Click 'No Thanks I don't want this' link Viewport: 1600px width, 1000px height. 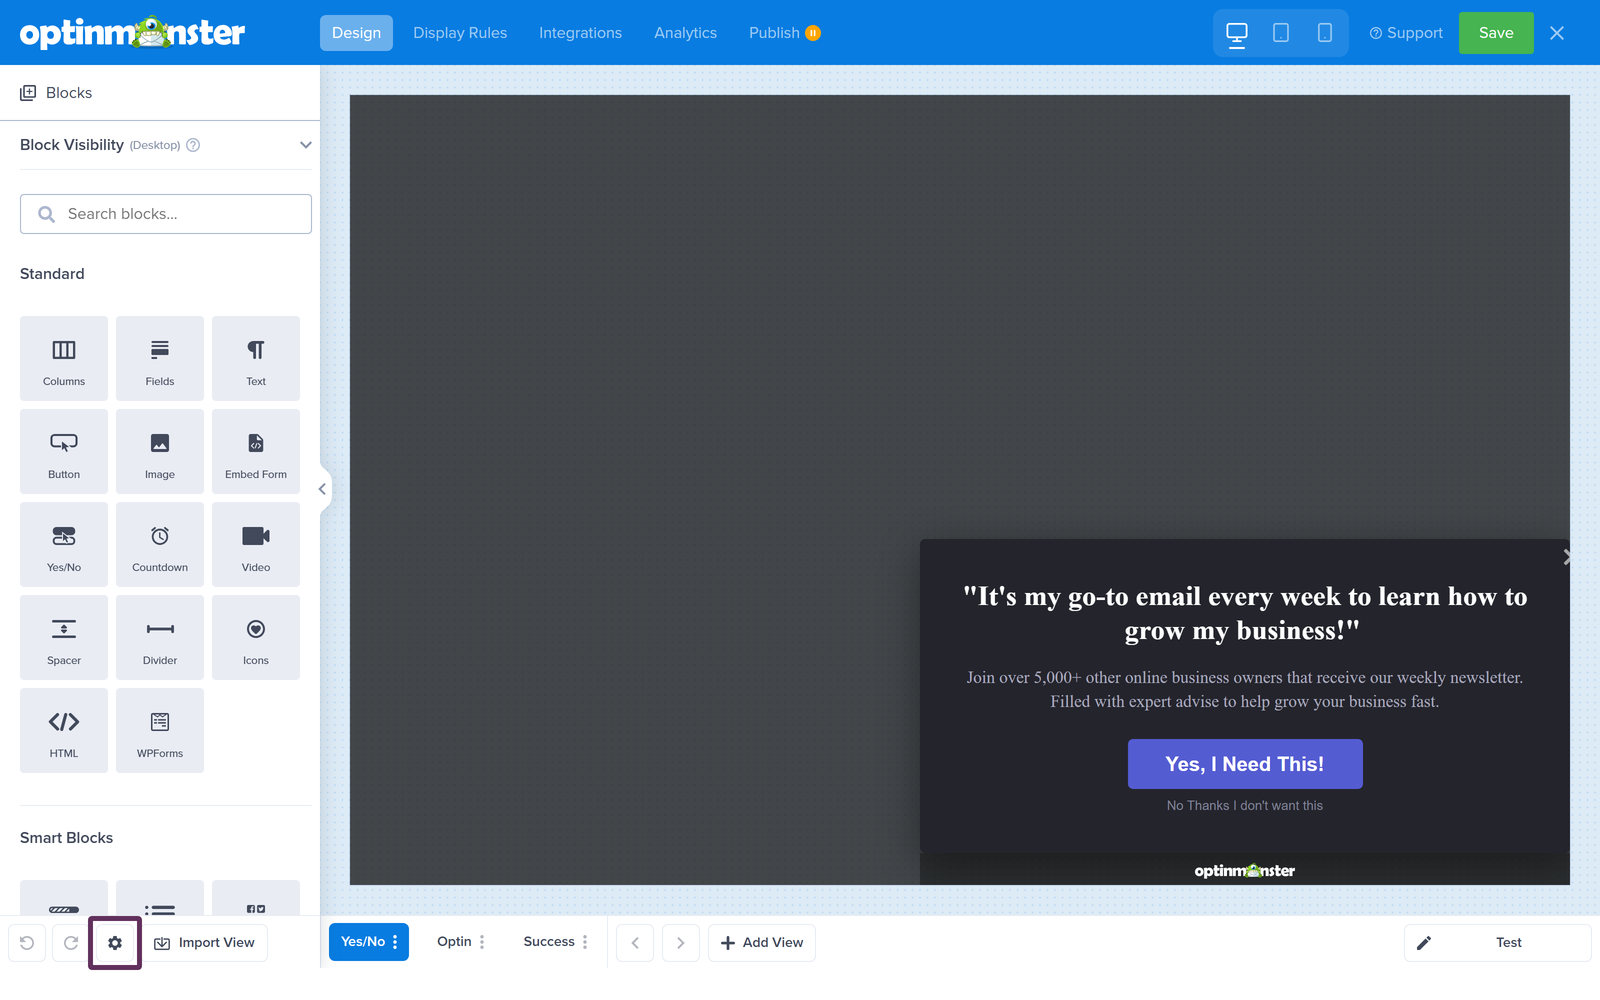point(1245,806)
